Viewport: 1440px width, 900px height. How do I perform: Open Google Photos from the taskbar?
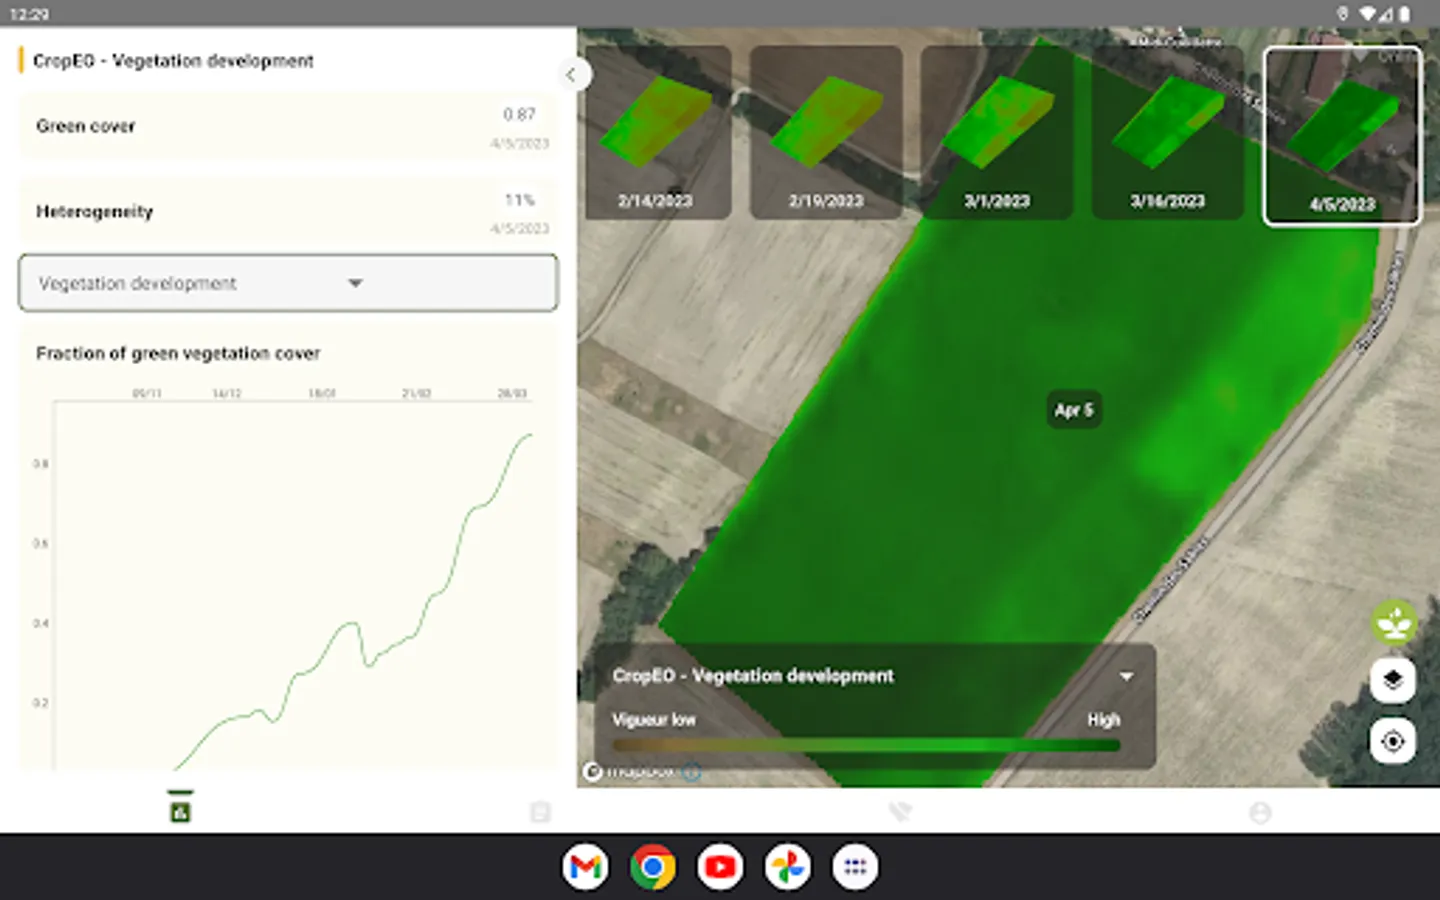click(x=788, y=867)
